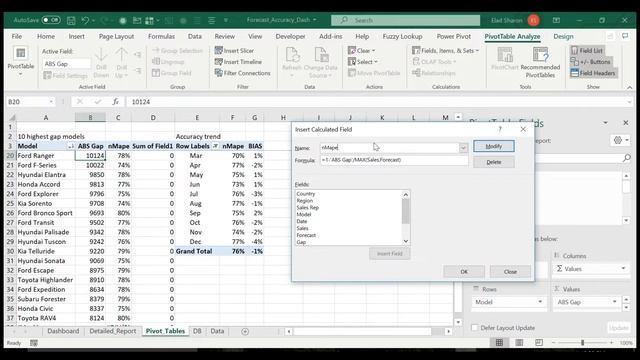Open the Select dropdown
Image resolution: width=640 pixels, height=360 pixels.
point(363,62)
